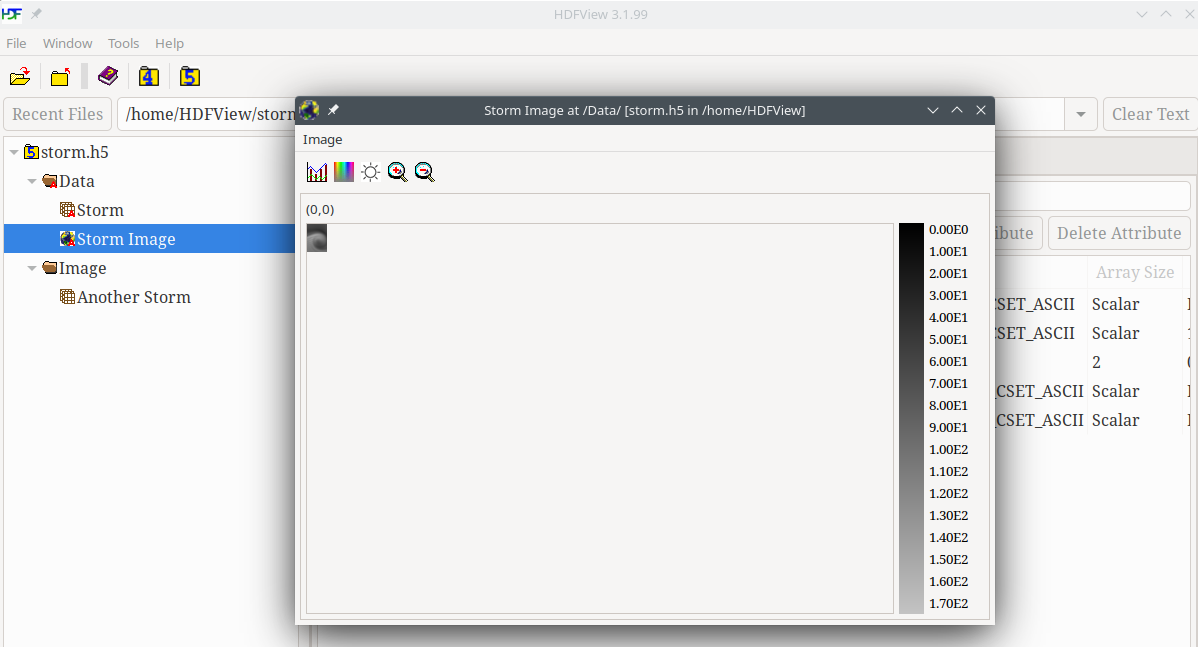1198x647 pixels.
Task: Zoom out of the storm image
Action: coord(425,172)
